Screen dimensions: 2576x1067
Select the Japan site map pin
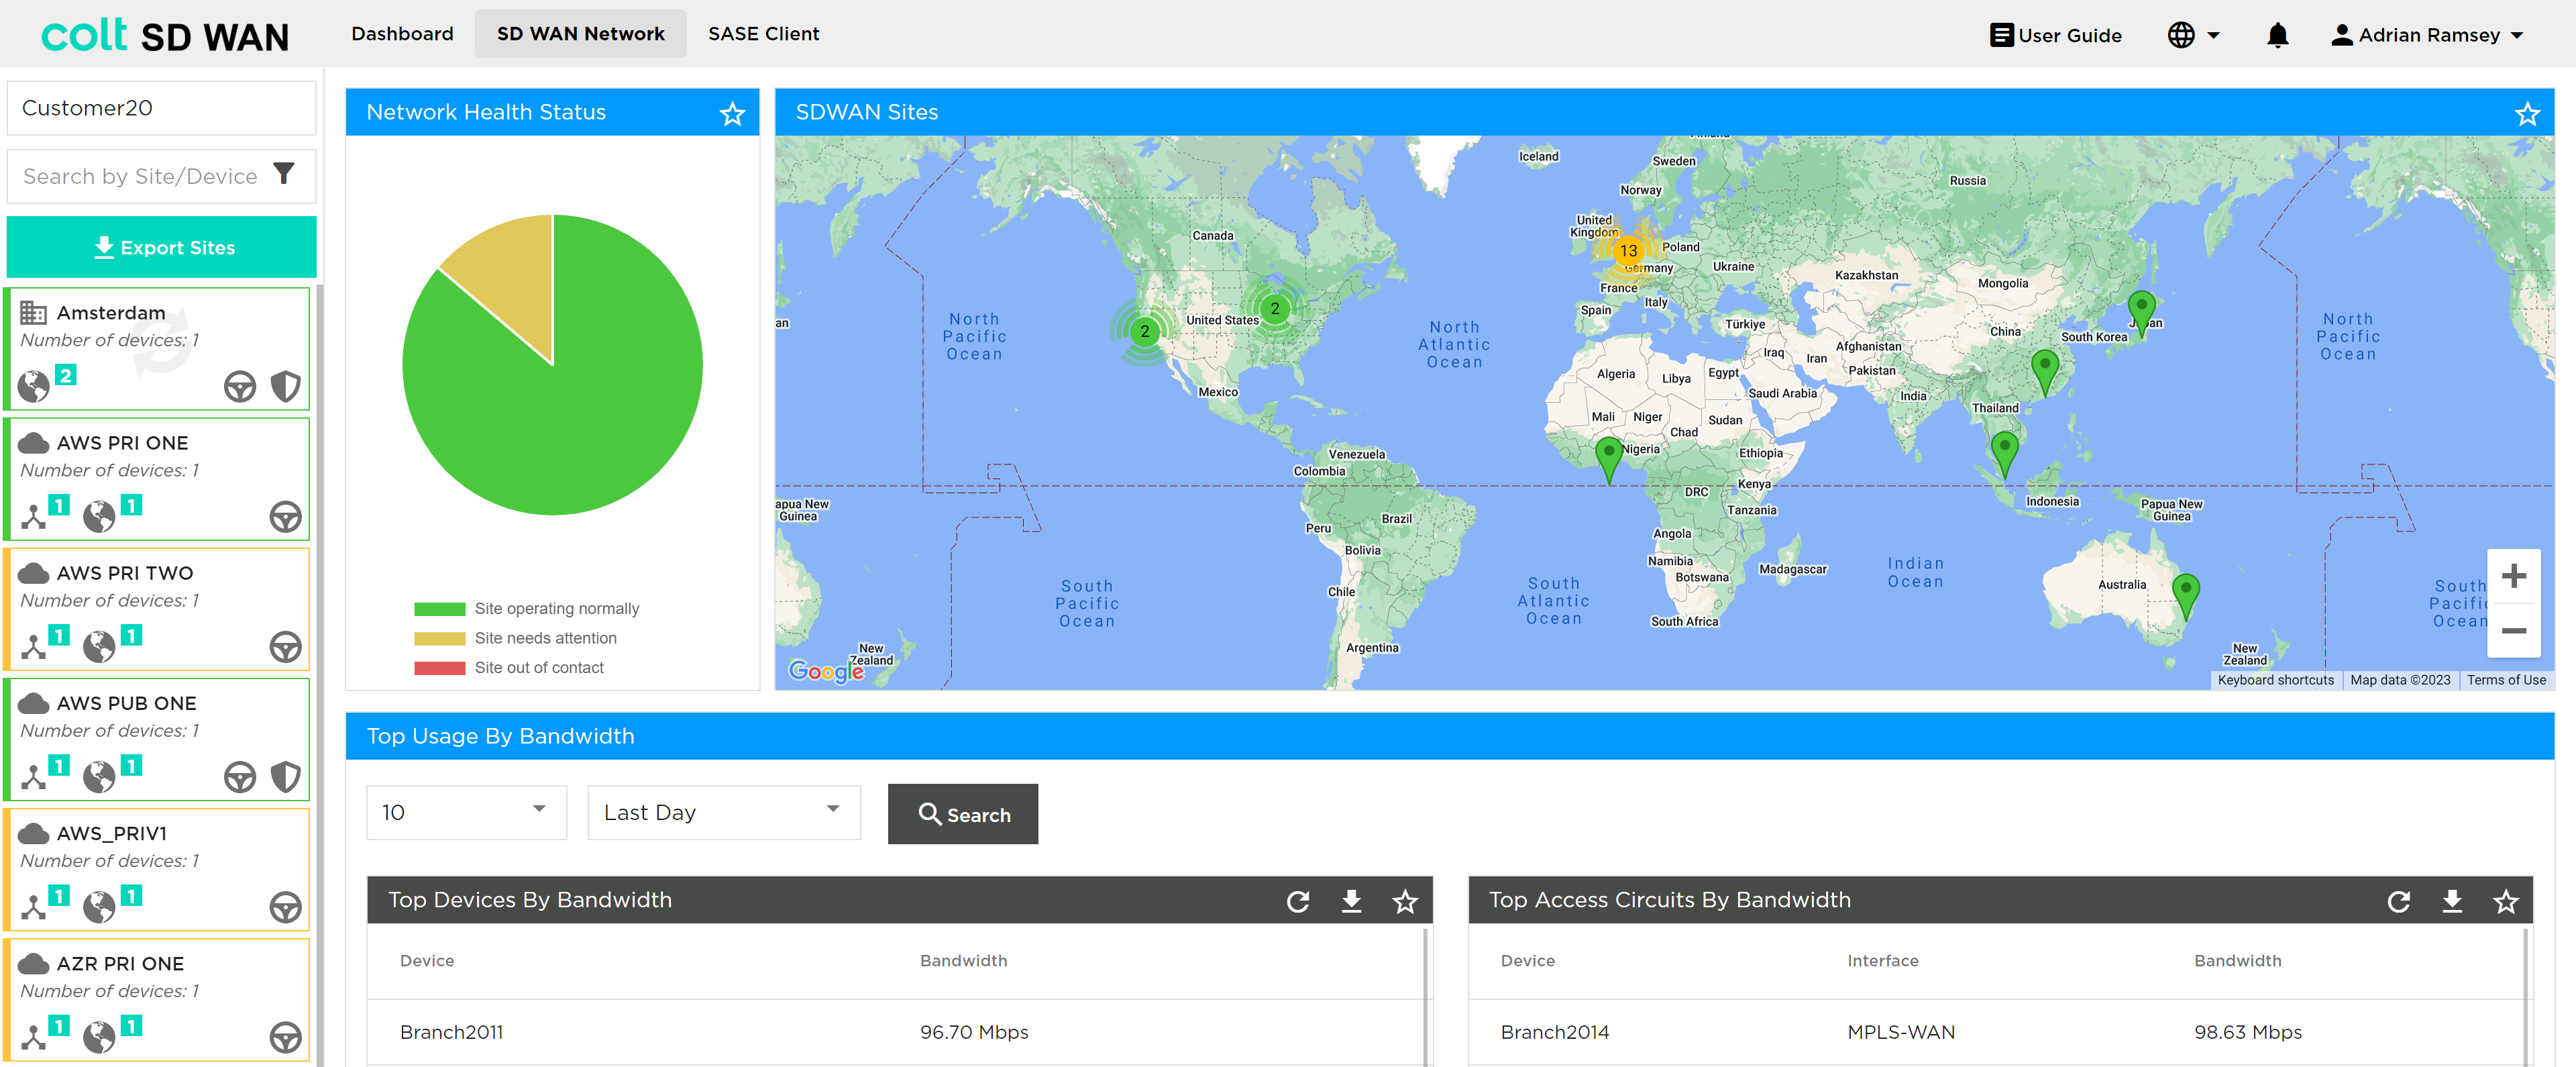pyautogui.click(x=2141, y=313)
